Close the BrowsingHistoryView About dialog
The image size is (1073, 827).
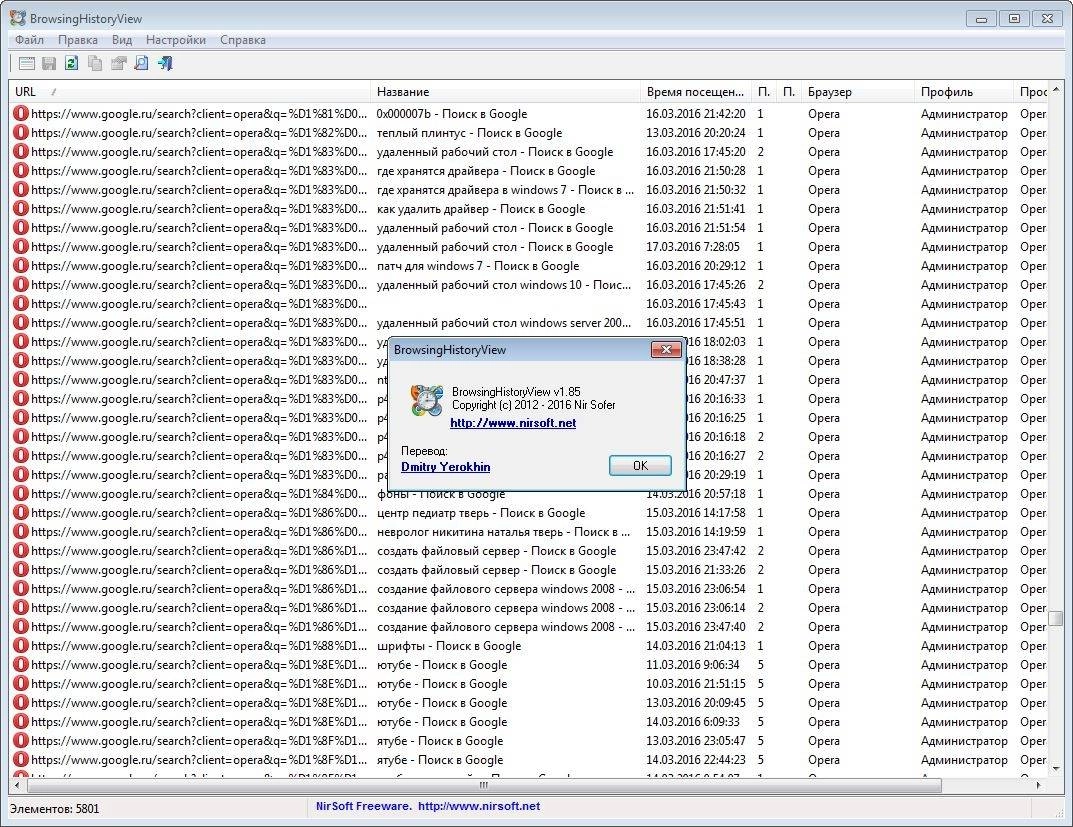coord(666,350)
